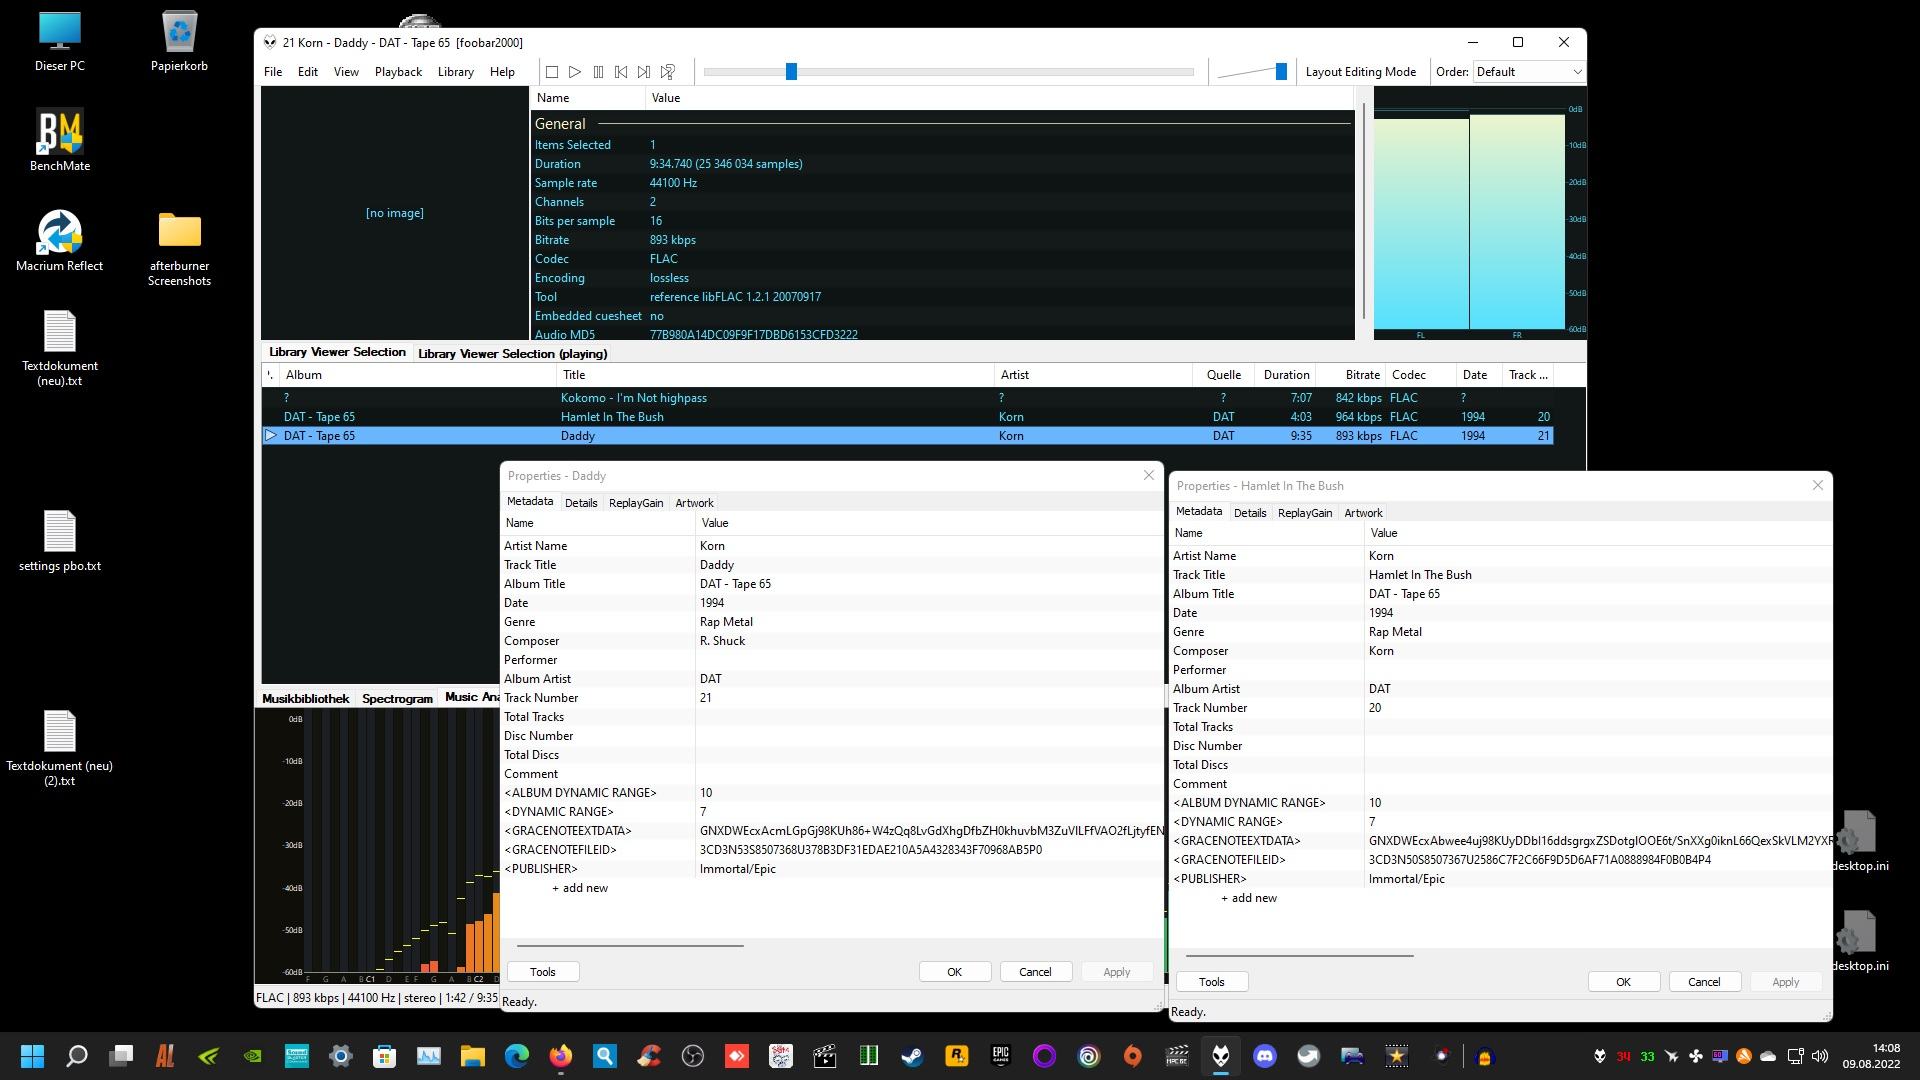1920x1080 pixels.
Task: Open the Firefox icon in taskbar
Action: coord(560,1056)
